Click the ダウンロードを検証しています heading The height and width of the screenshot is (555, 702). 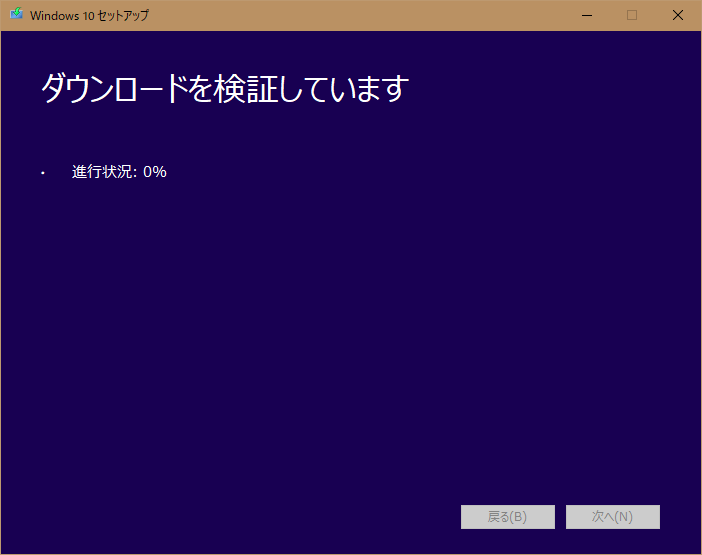point(225,89)
